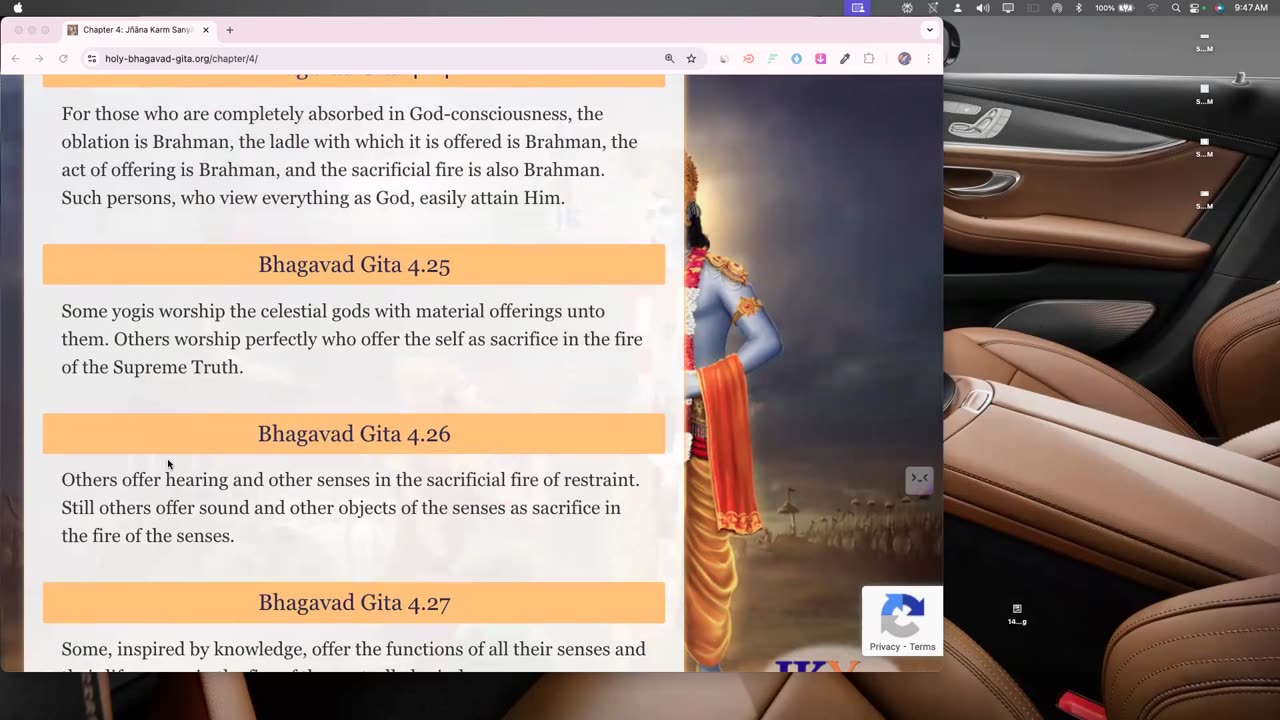The width and height of the screenshot is (1280, 720).
Task: Click the Siri icon in menu bar
Action: coord(1219,8)
